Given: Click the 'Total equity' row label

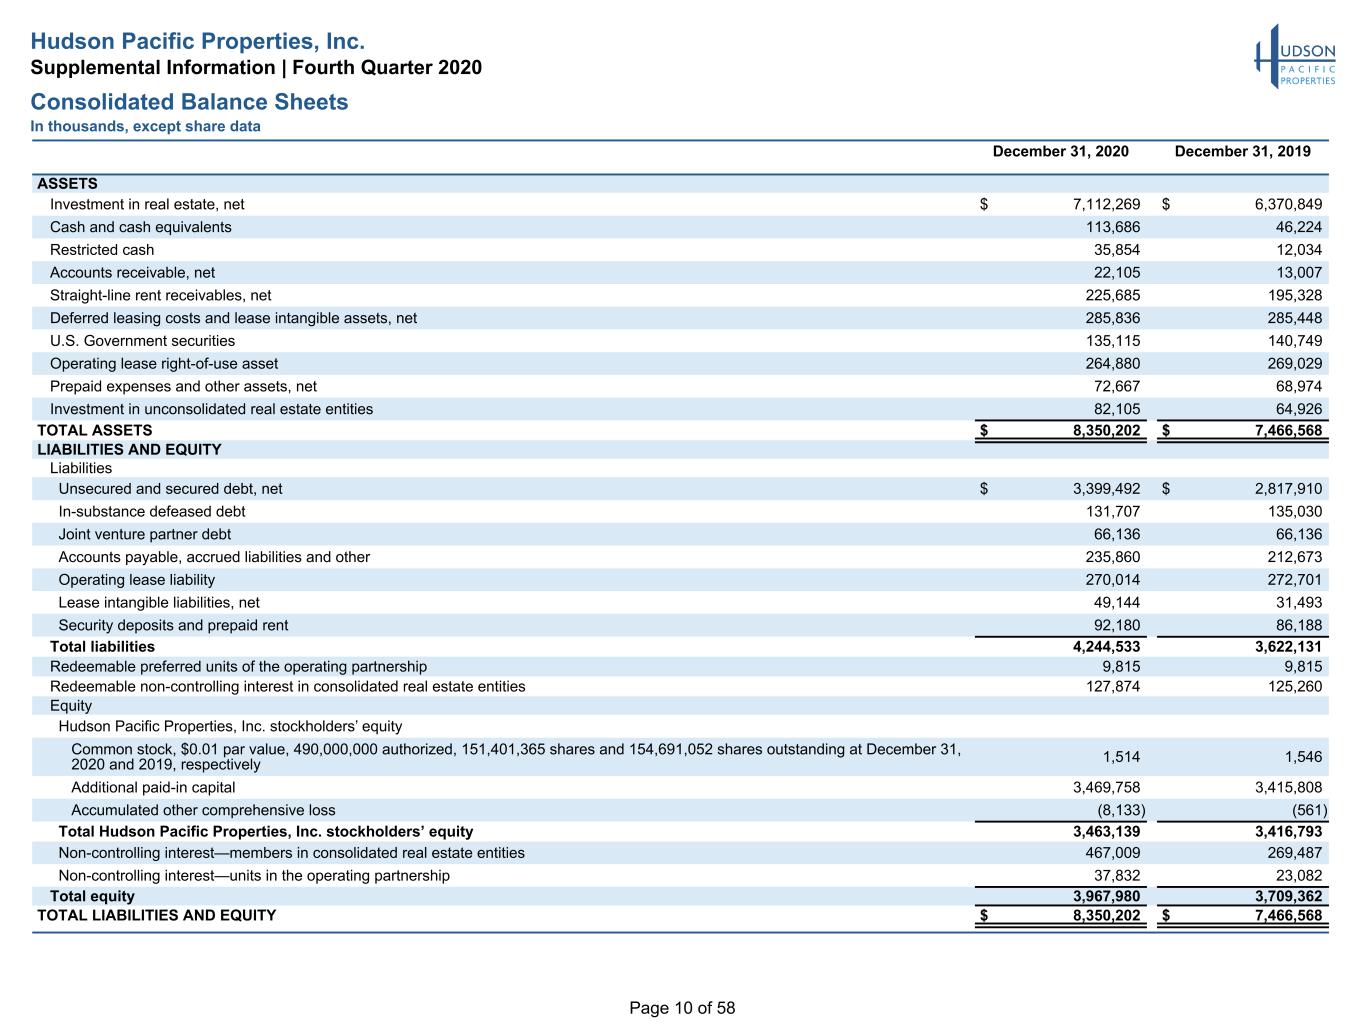Looking at the screenshot, I should pyautogui.click(x=92, y=897).
